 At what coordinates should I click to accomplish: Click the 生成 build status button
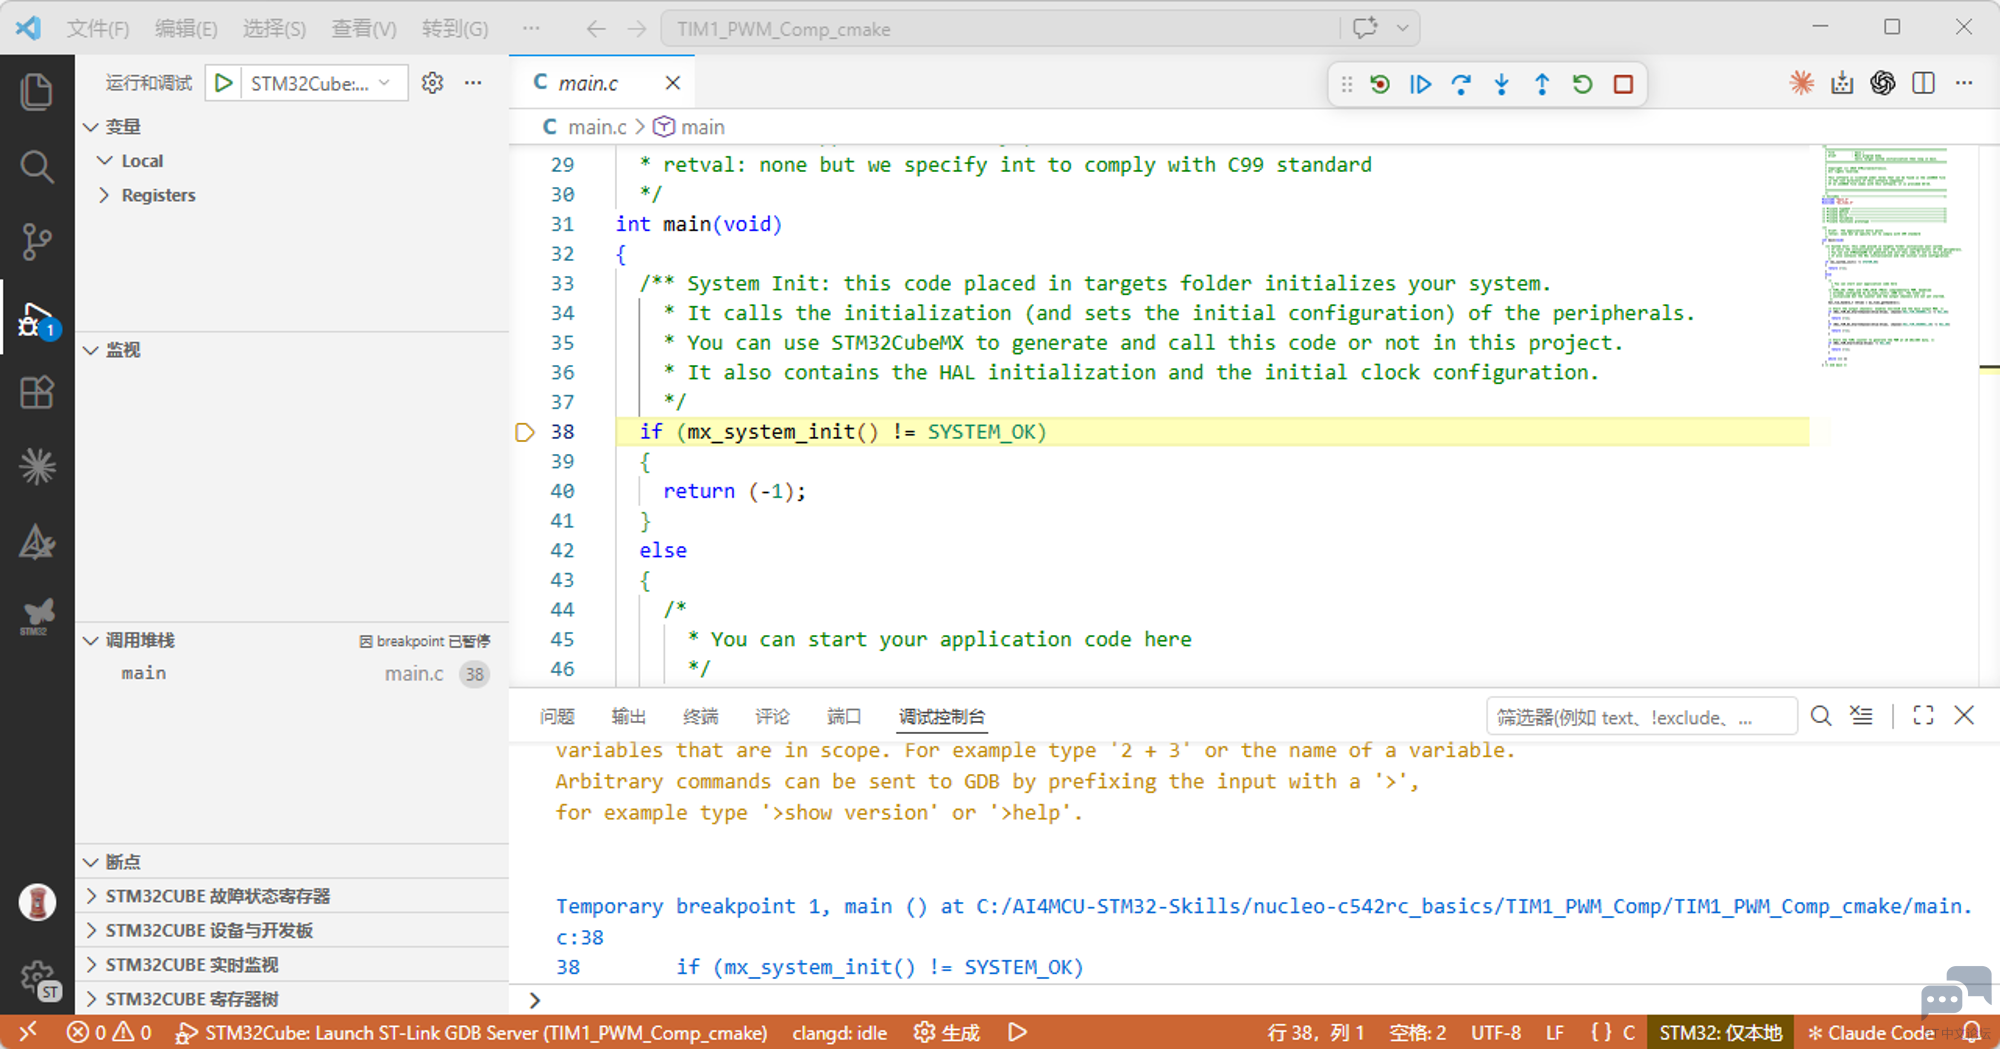[x=947, y=1033]
